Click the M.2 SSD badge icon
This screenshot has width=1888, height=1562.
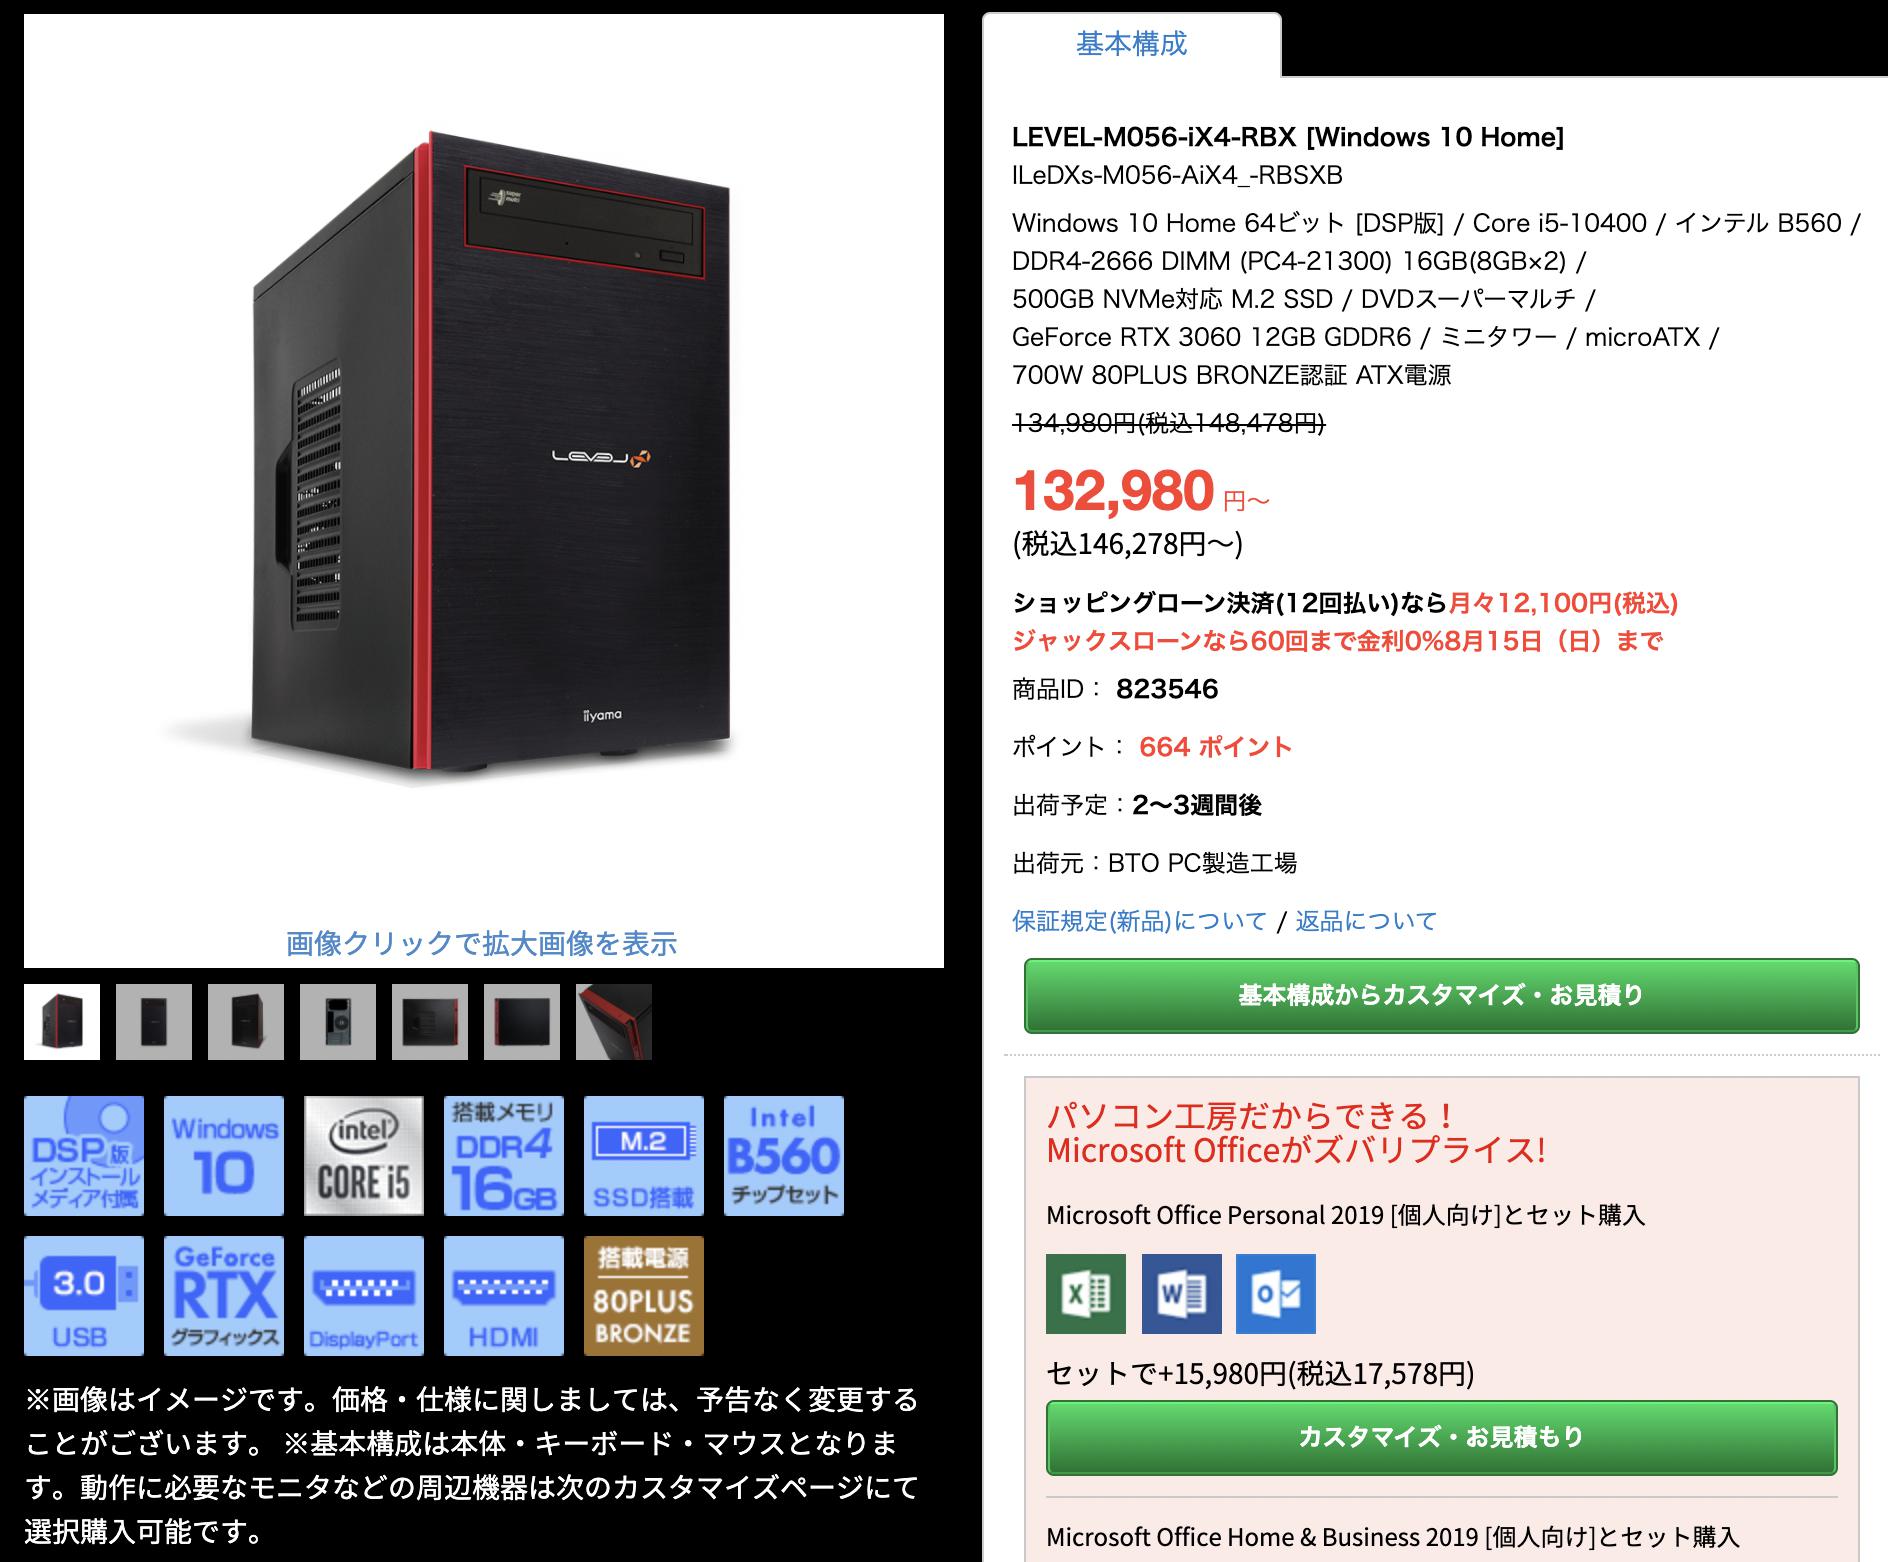click(644, 1155)
